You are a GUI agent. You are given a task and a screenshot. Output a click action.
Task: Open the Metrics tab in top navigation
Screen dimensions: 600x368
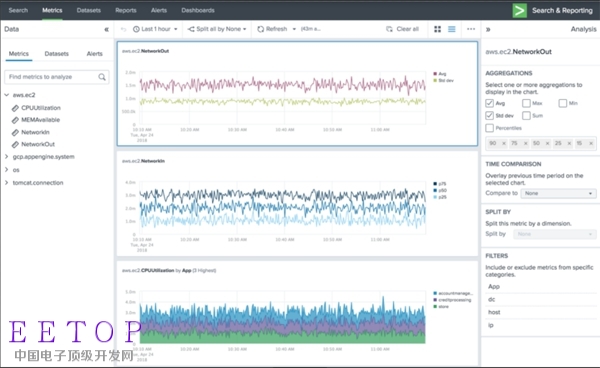(x=52, y=10)
